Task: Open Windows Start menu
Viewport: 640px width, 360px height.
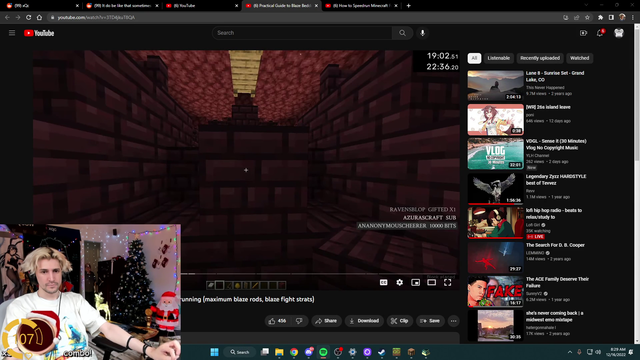Action: [x=214, y=352]
